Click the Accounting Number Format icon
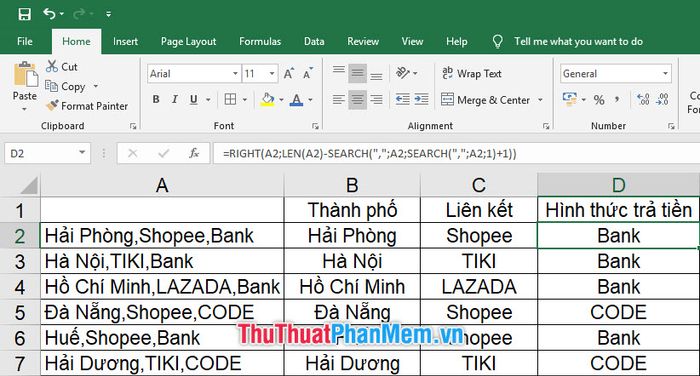The image size is (700, 376). coord(570,99)
